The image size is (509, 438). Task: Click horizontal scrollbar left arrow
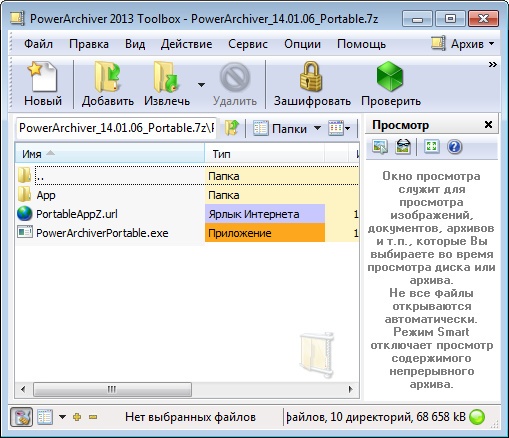point(23,389)
